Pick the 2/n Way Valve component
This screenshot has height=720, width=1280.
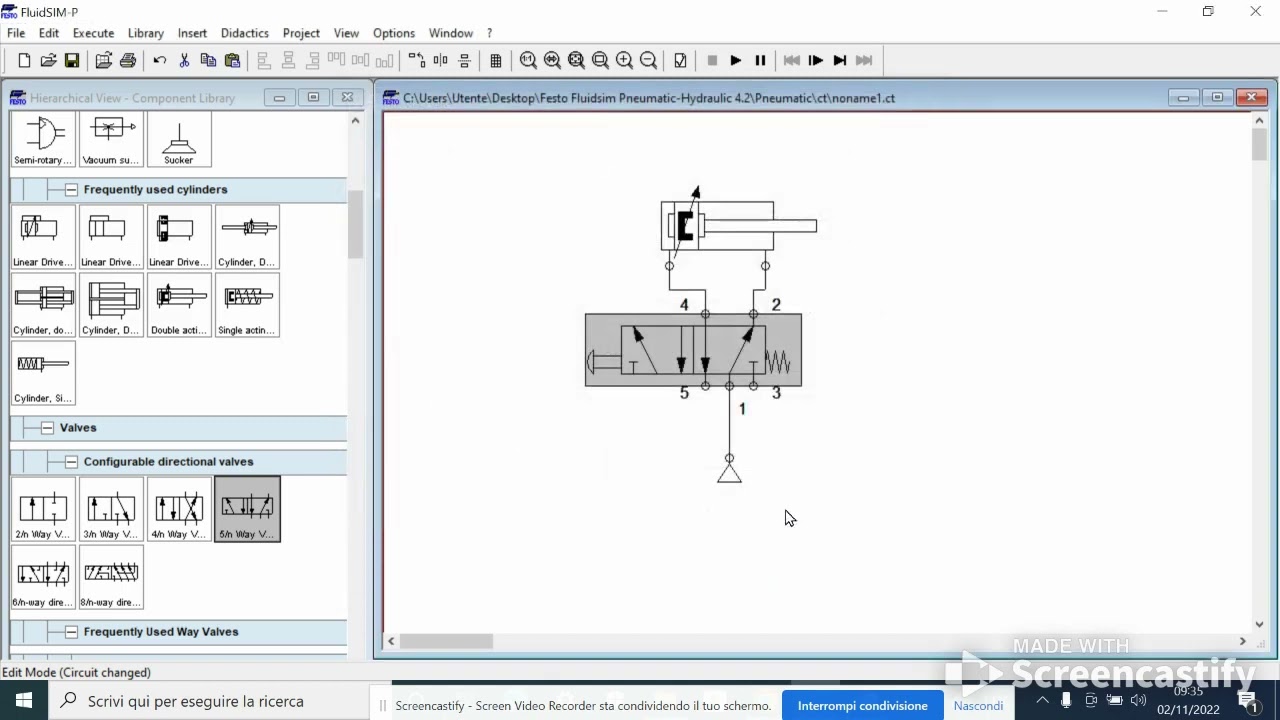(43, 509)
